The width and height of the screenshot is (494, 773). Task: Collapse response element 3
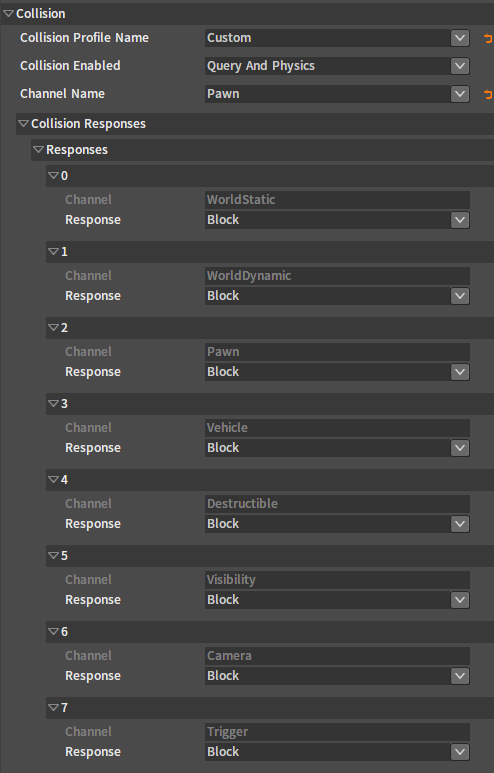(x=53, y=403)
